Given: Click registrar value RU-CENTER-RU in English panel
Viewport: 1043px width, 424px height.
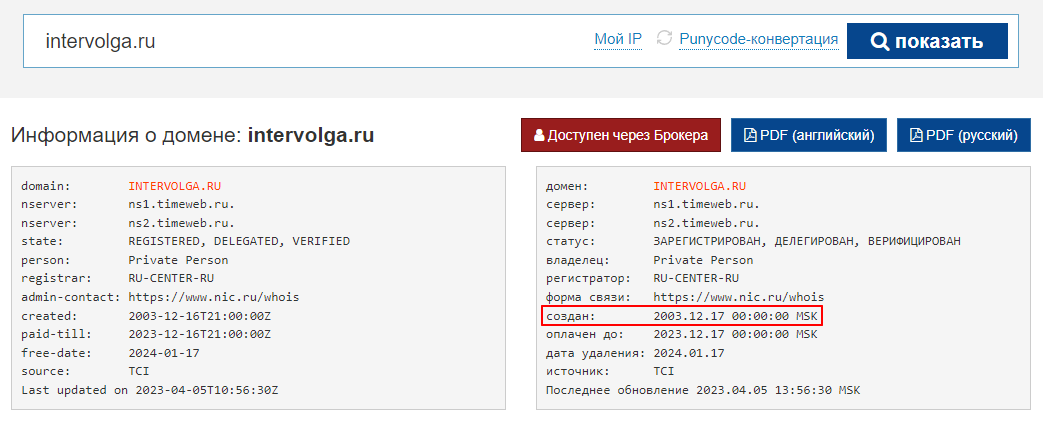Looking at the screenshot, I should click(171, 279).
